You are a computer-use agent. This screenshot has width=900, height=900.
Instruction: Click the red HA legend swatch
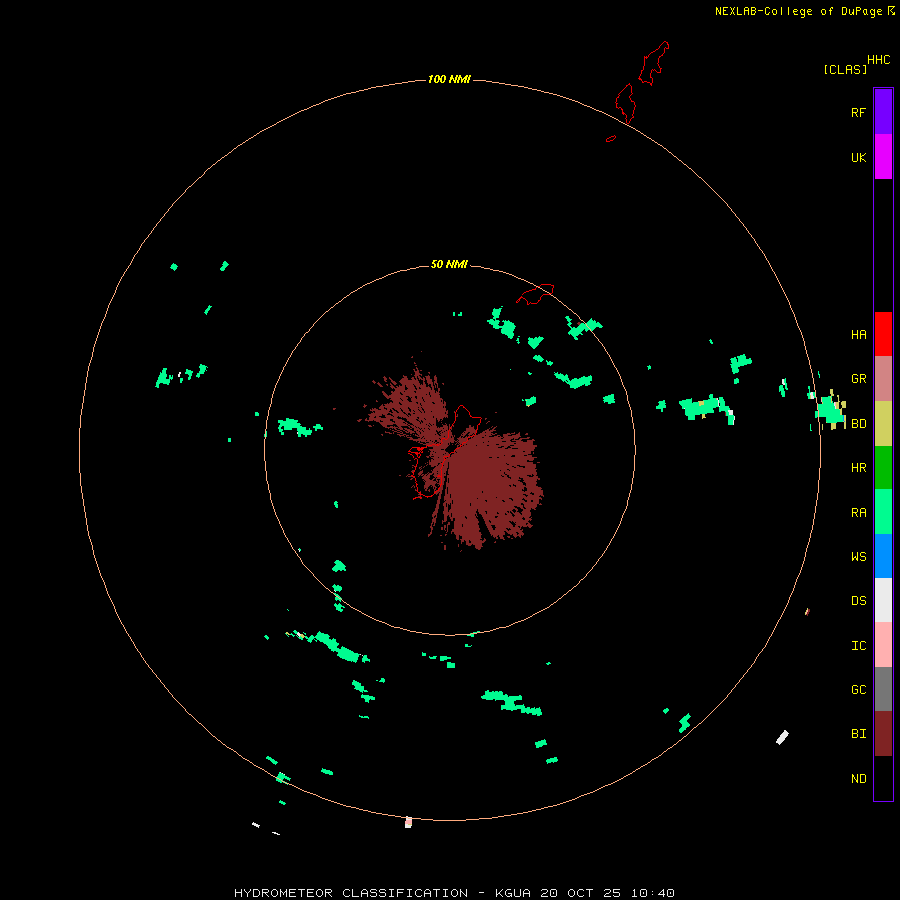tap(883, 334)
